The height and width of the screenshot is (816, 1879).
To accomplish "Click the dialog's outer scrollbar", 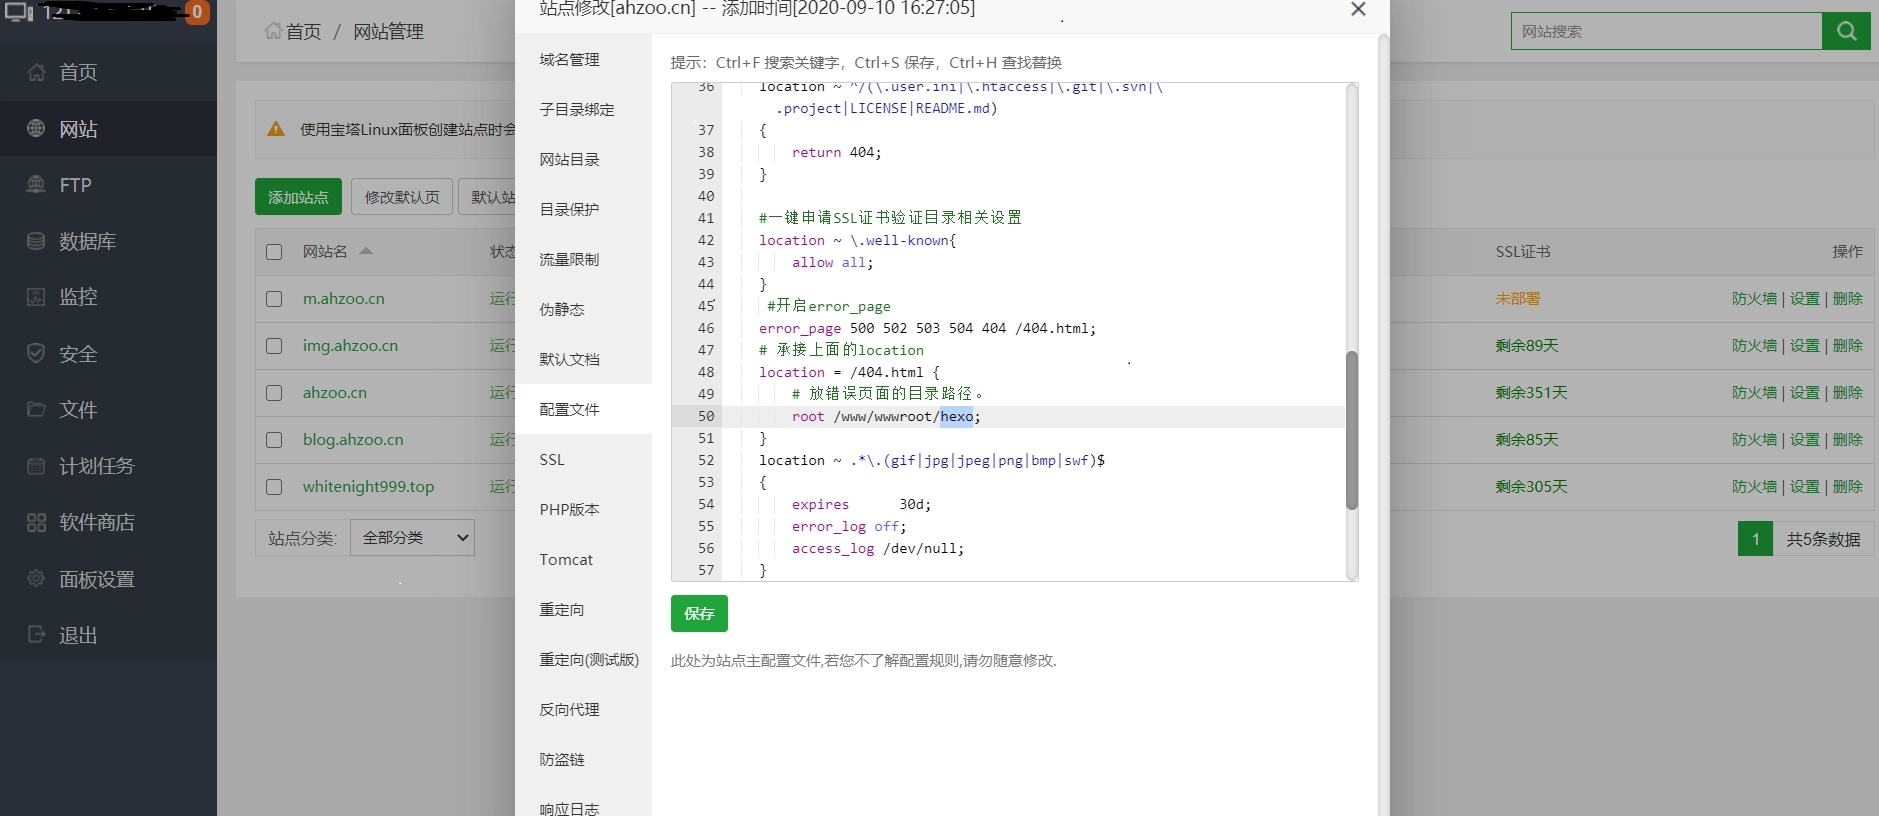I will (1384, 425).
